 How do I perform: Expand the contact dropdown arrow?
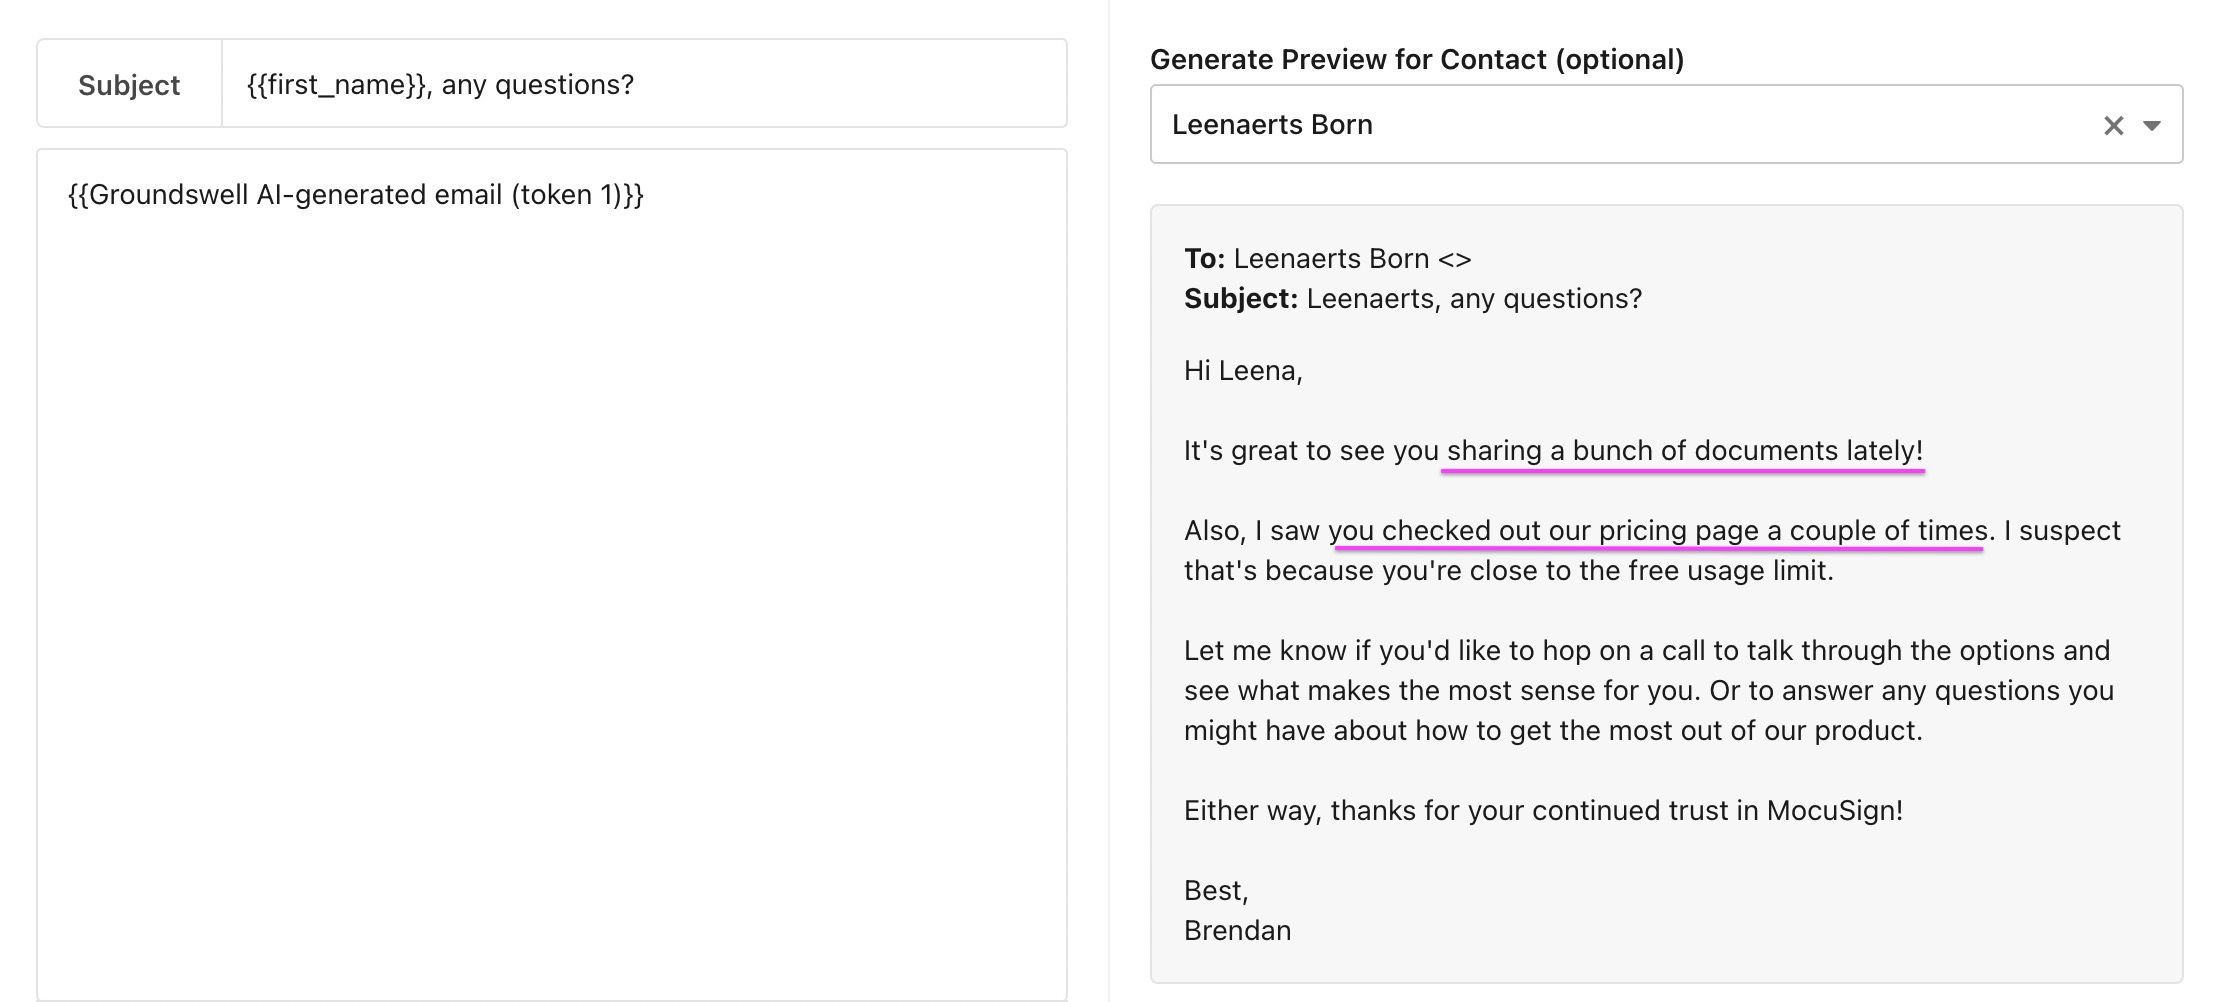tap(2152, 125)
